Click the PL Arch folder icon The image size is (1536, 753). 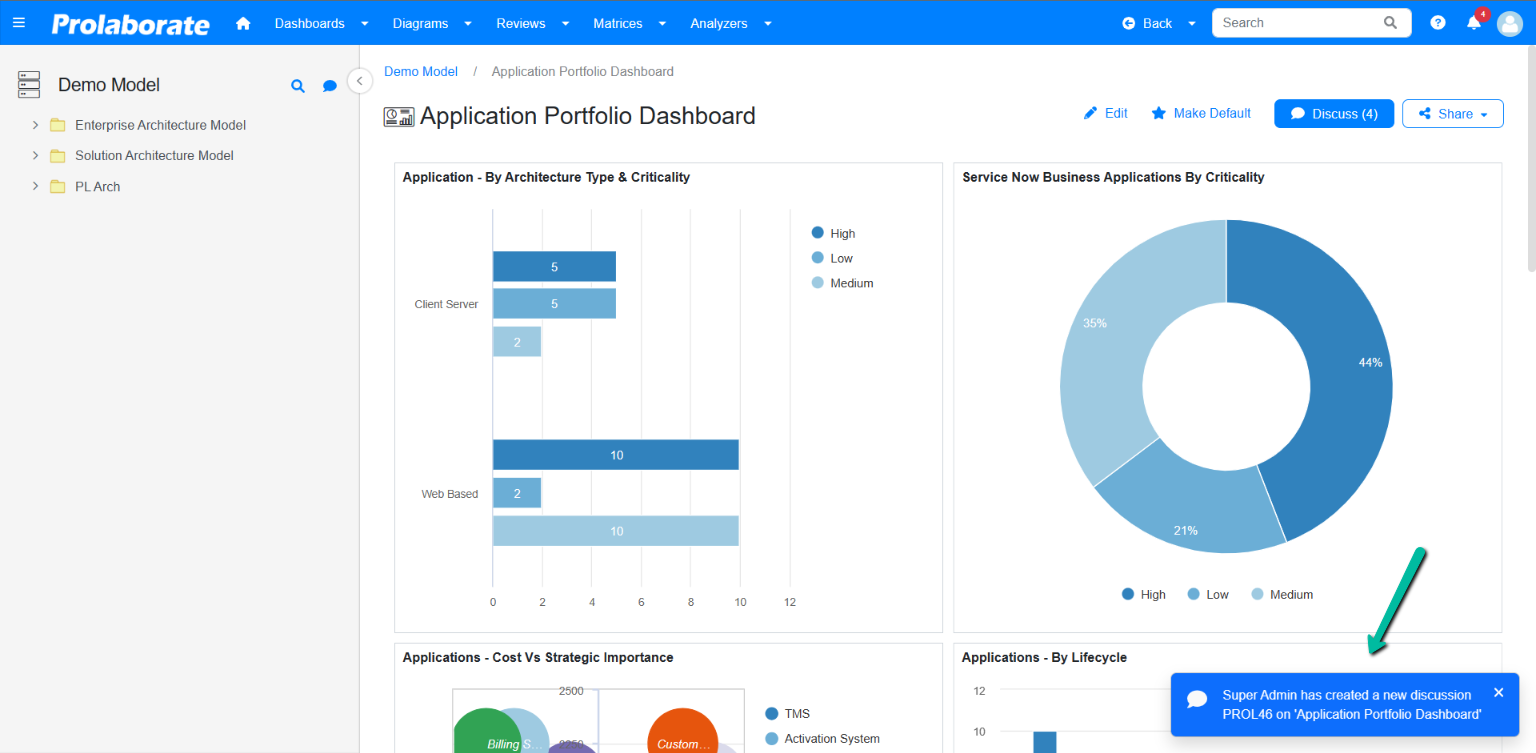pos(58,187)
